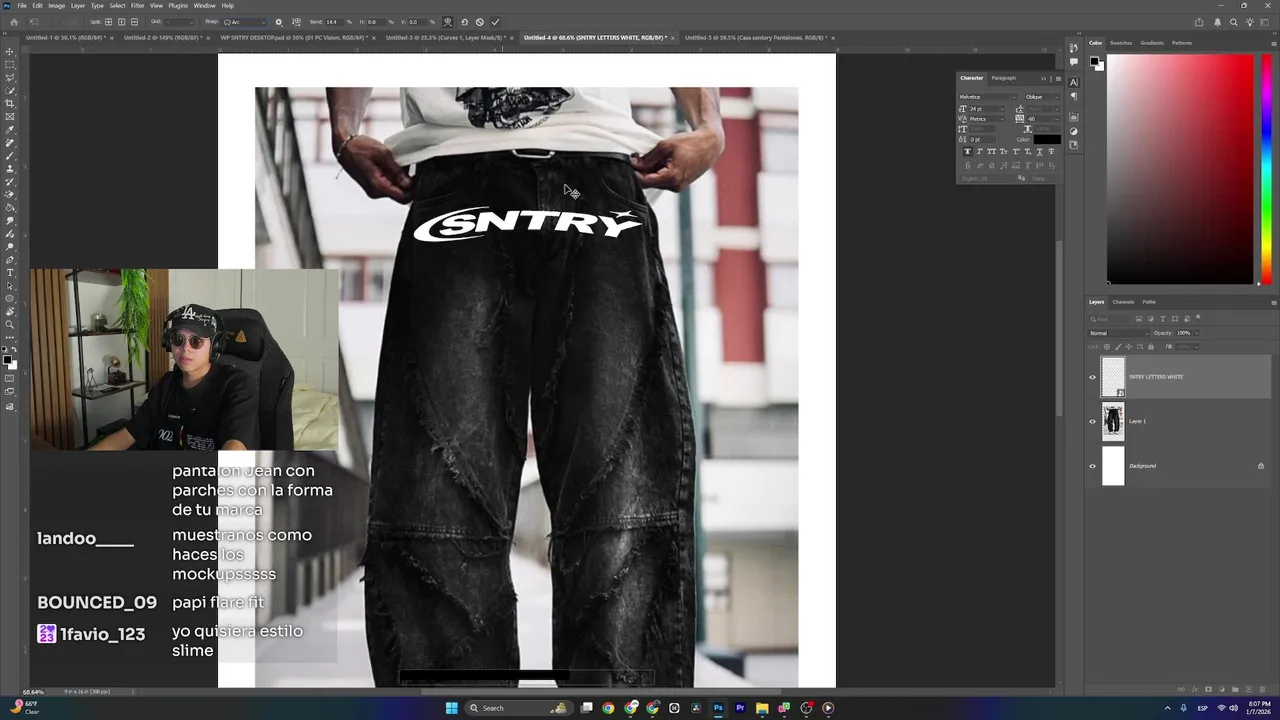Toggle Faux Bold in Character panel
The width and height of the screenshot is (1280, 720).
pos(967,151)
